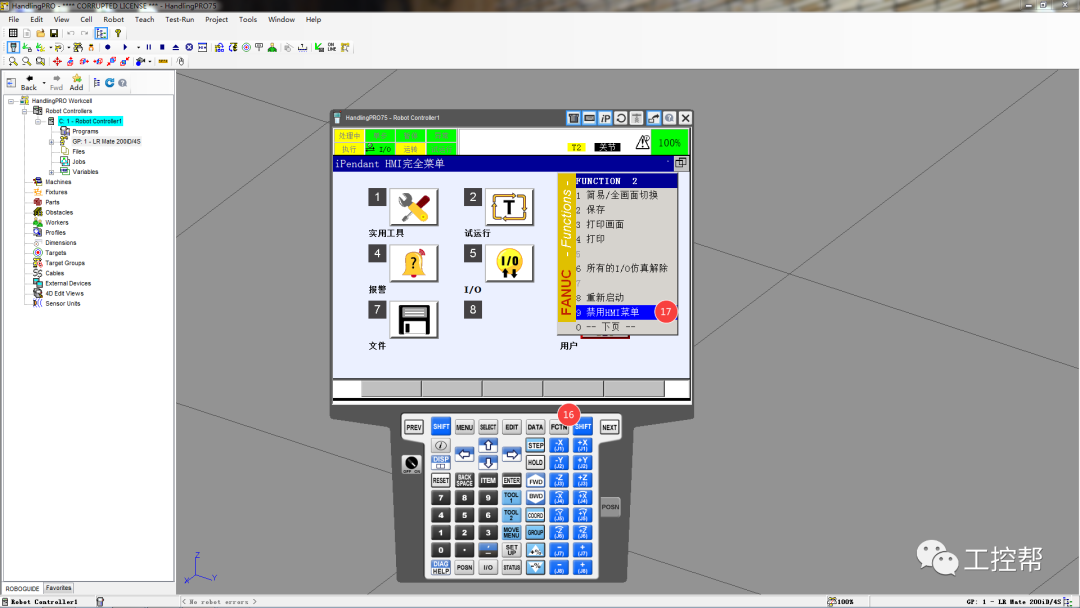1080x608 pixels.
Task: Toggle the HOLD key on the pendant
Action: 535,463
